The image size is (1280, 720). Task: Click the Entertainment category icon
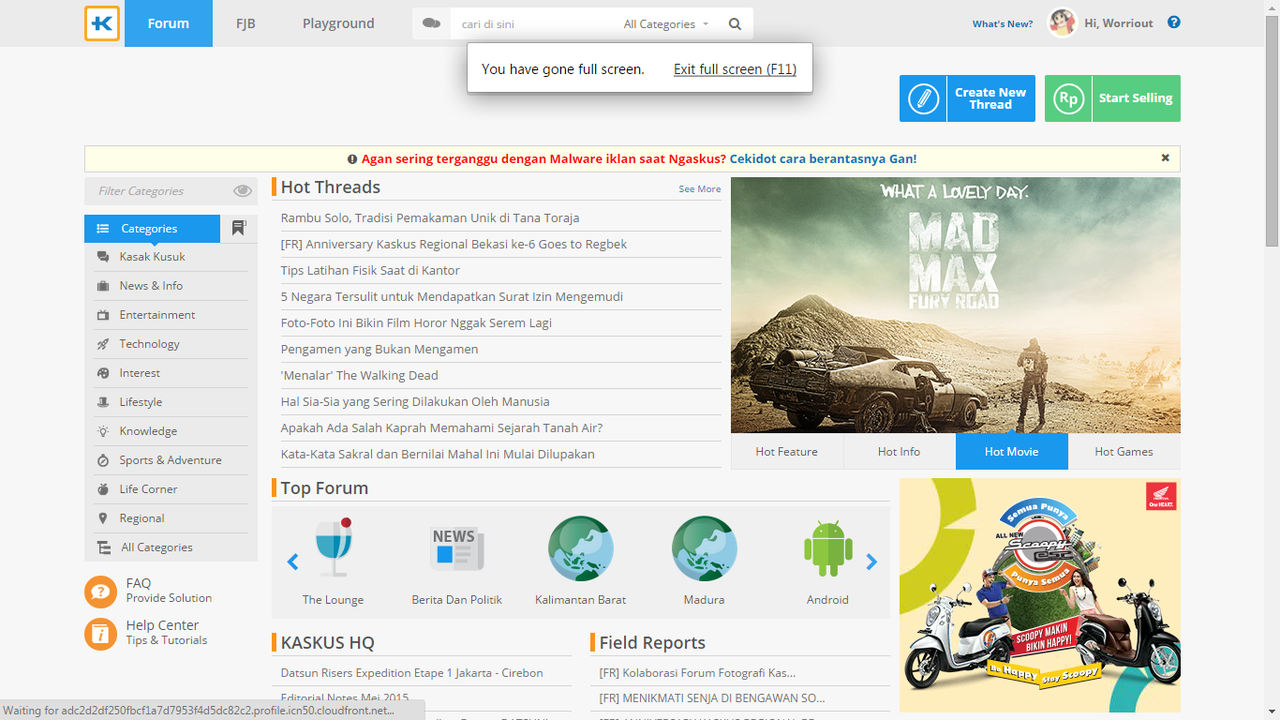(x=103, y=315)
